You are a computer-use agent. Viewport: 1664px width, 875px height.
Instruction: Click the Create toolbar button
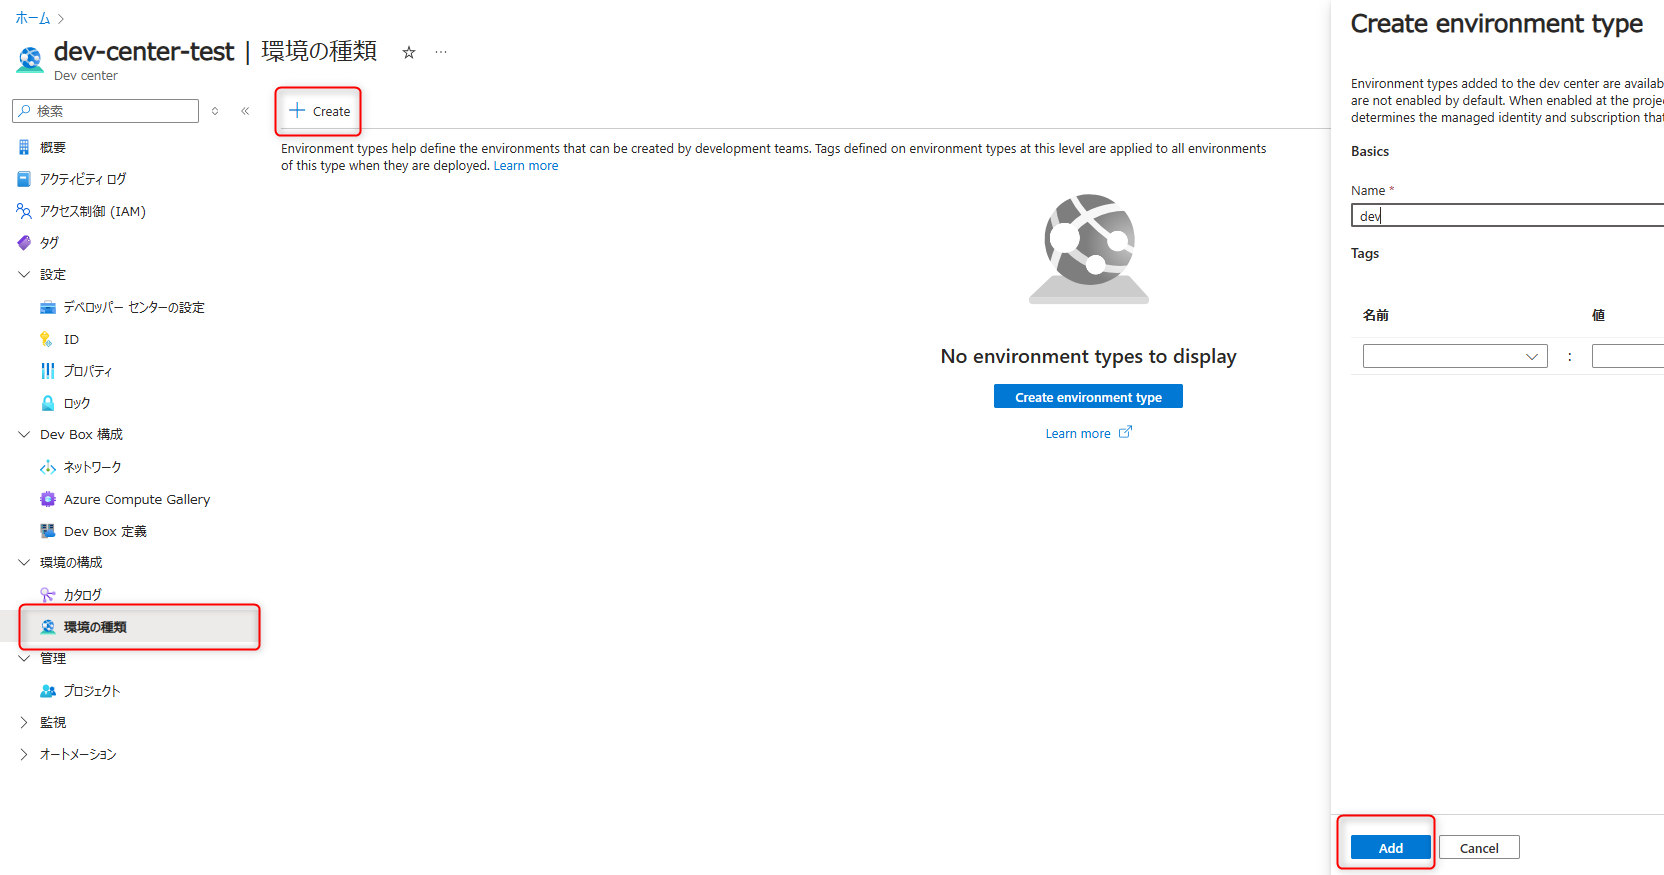319,111
